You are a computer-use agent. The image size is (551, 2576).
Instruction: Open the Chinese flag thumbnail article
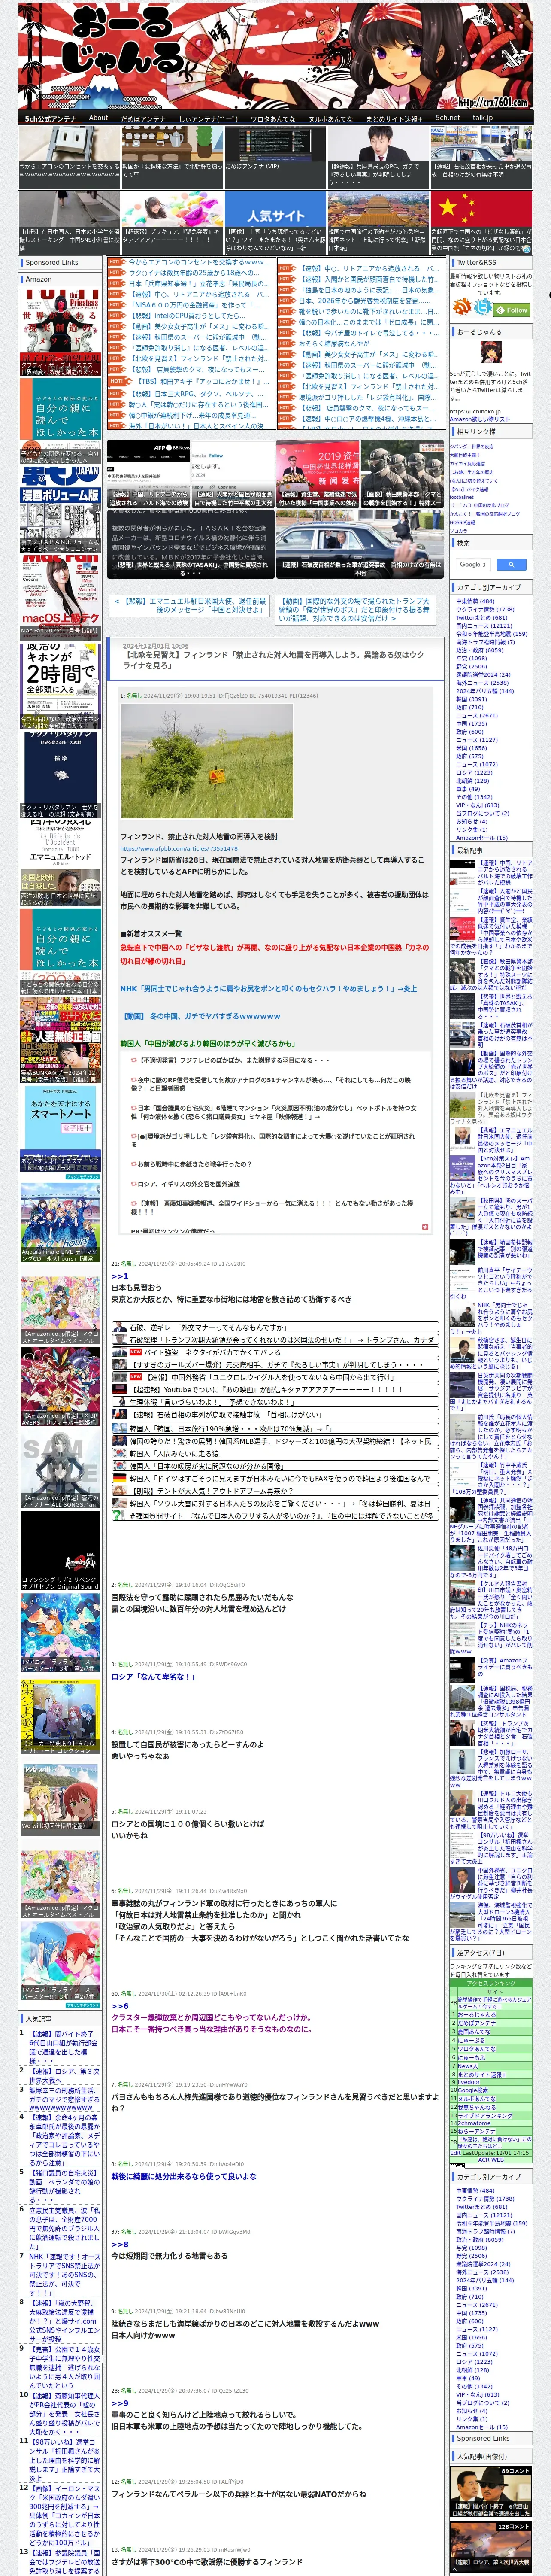[481, 209]
